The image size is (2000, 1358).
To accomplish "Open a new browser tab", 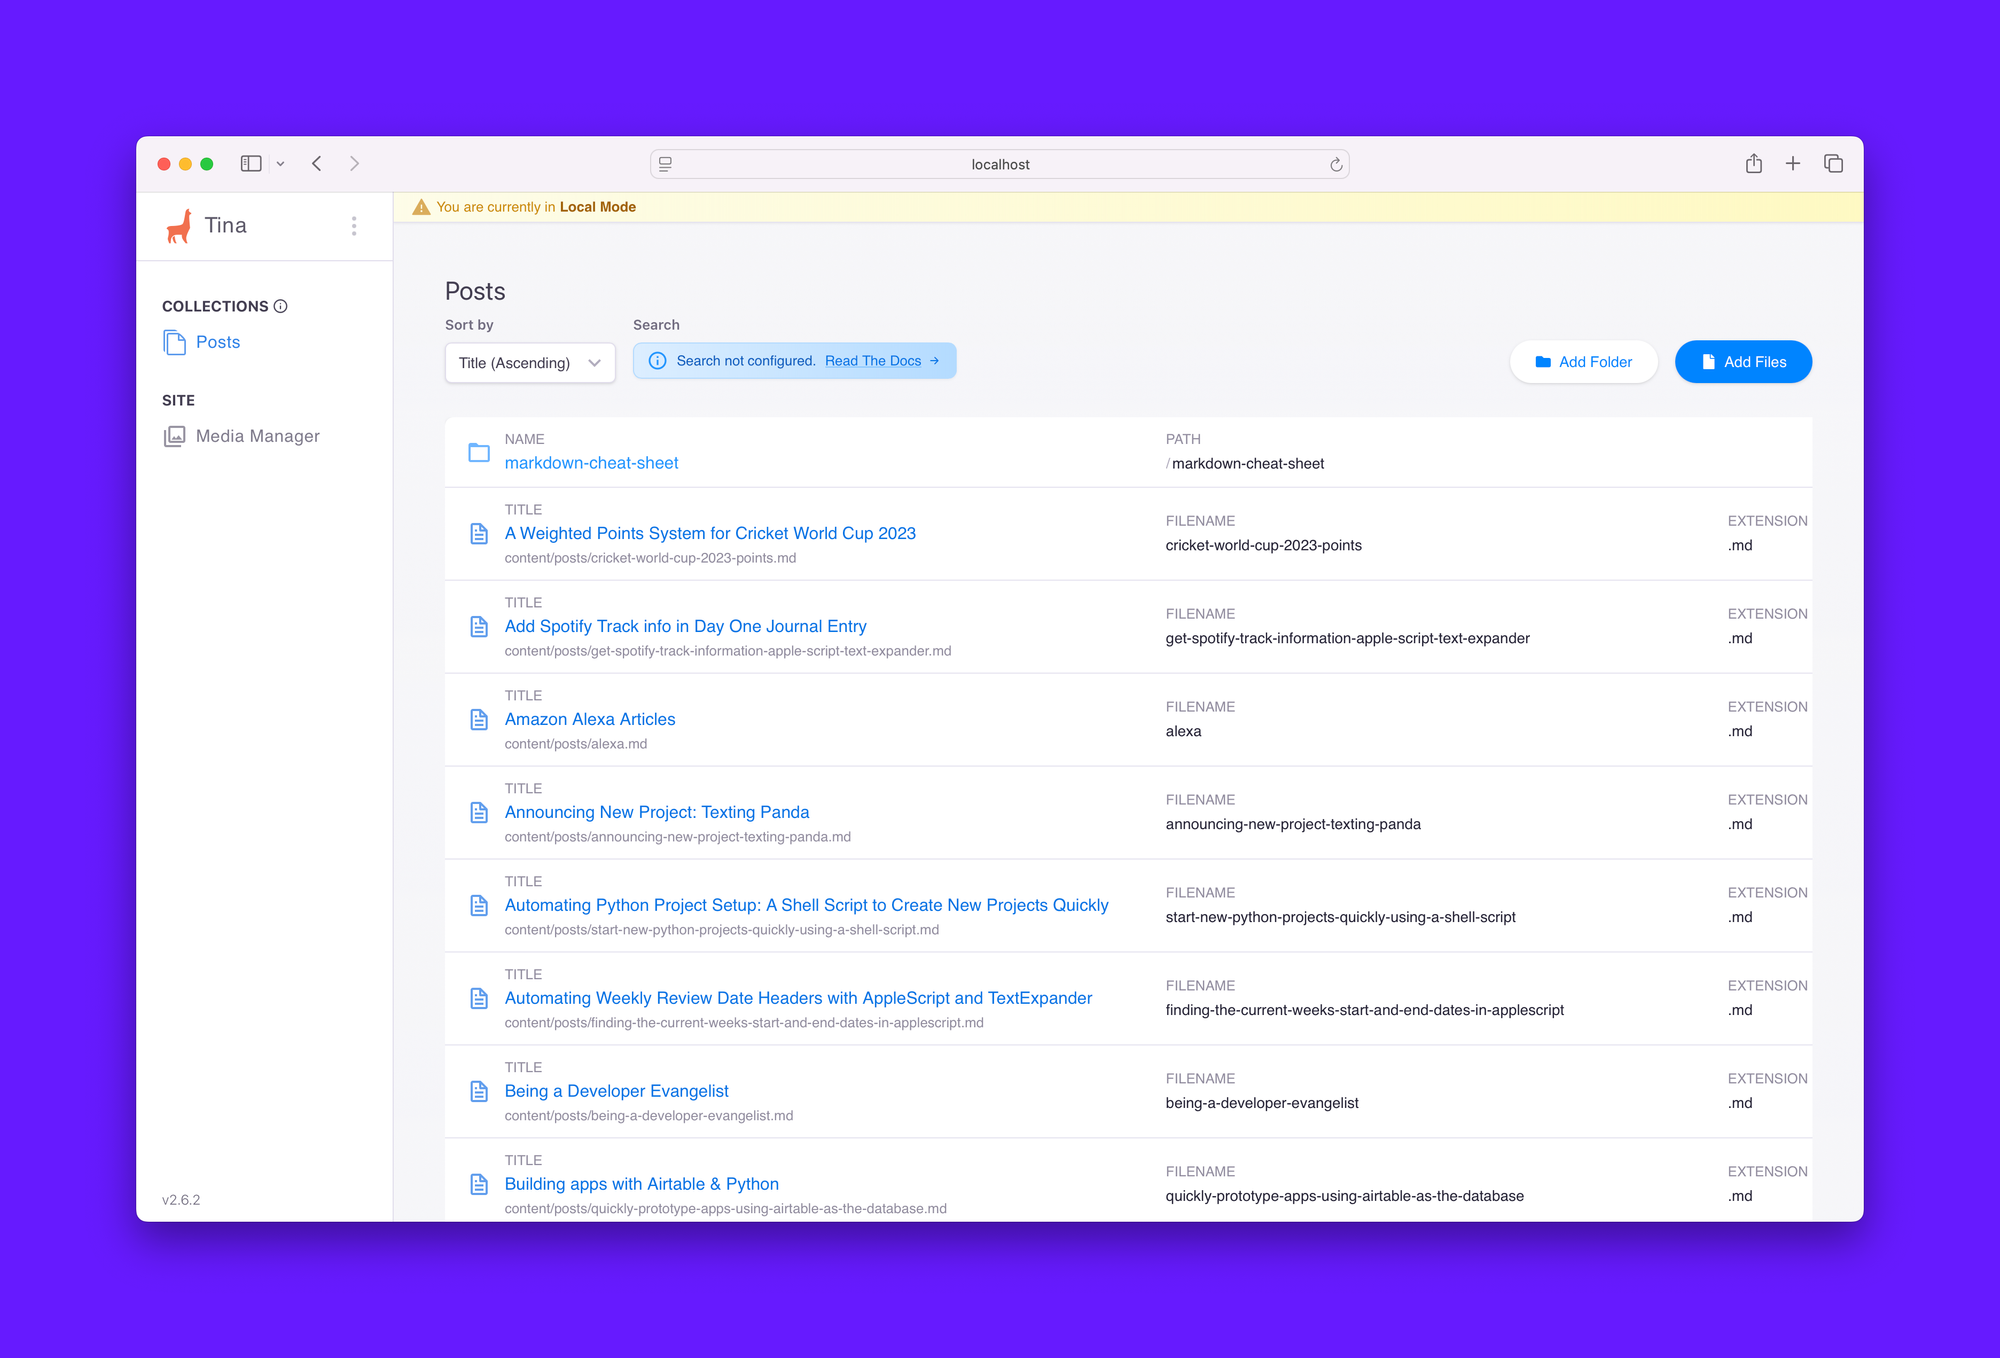I will pyautogui.click(x=1793, y=163).
